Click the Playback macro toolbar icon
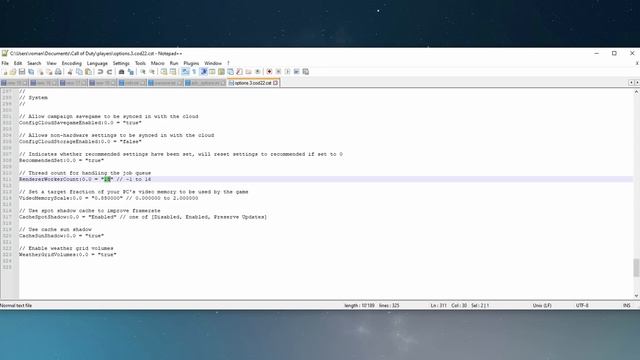The height and width of the screenshot is (360, 640). pos(287,72)
